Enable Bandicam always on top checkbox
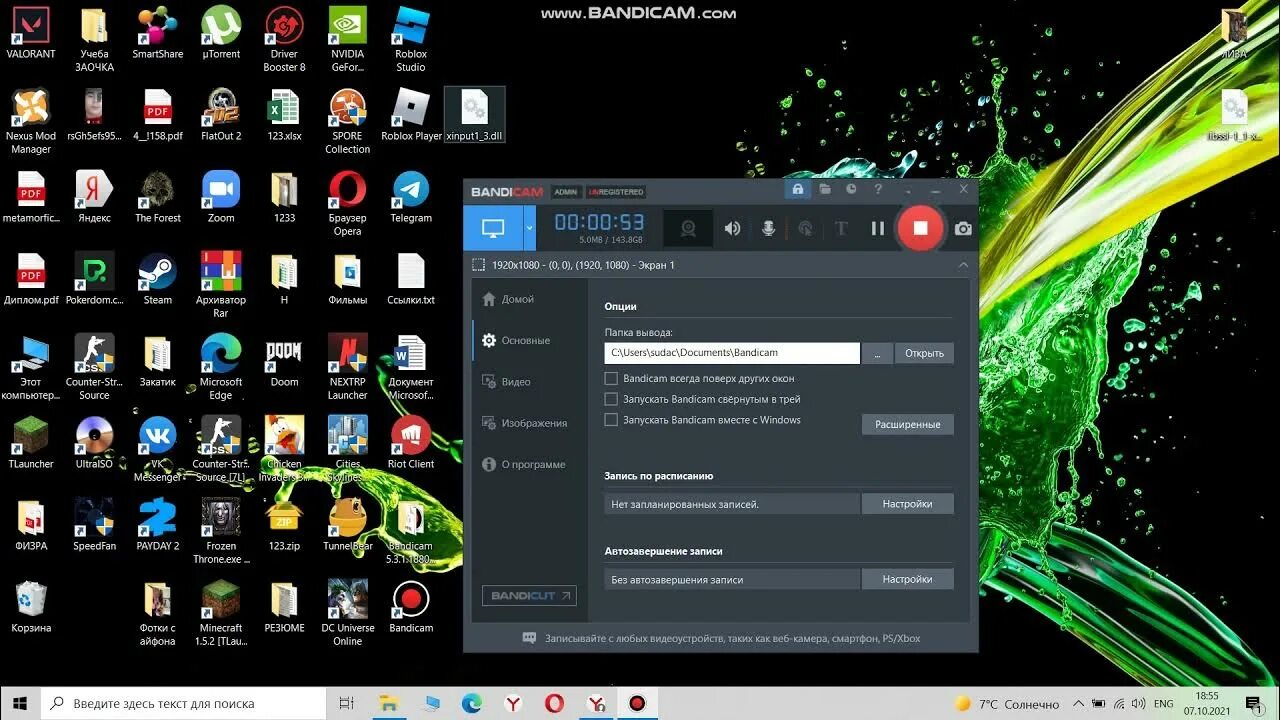Image resolution: width=1280 pixels, height=720 pixels. coord(611,379)
